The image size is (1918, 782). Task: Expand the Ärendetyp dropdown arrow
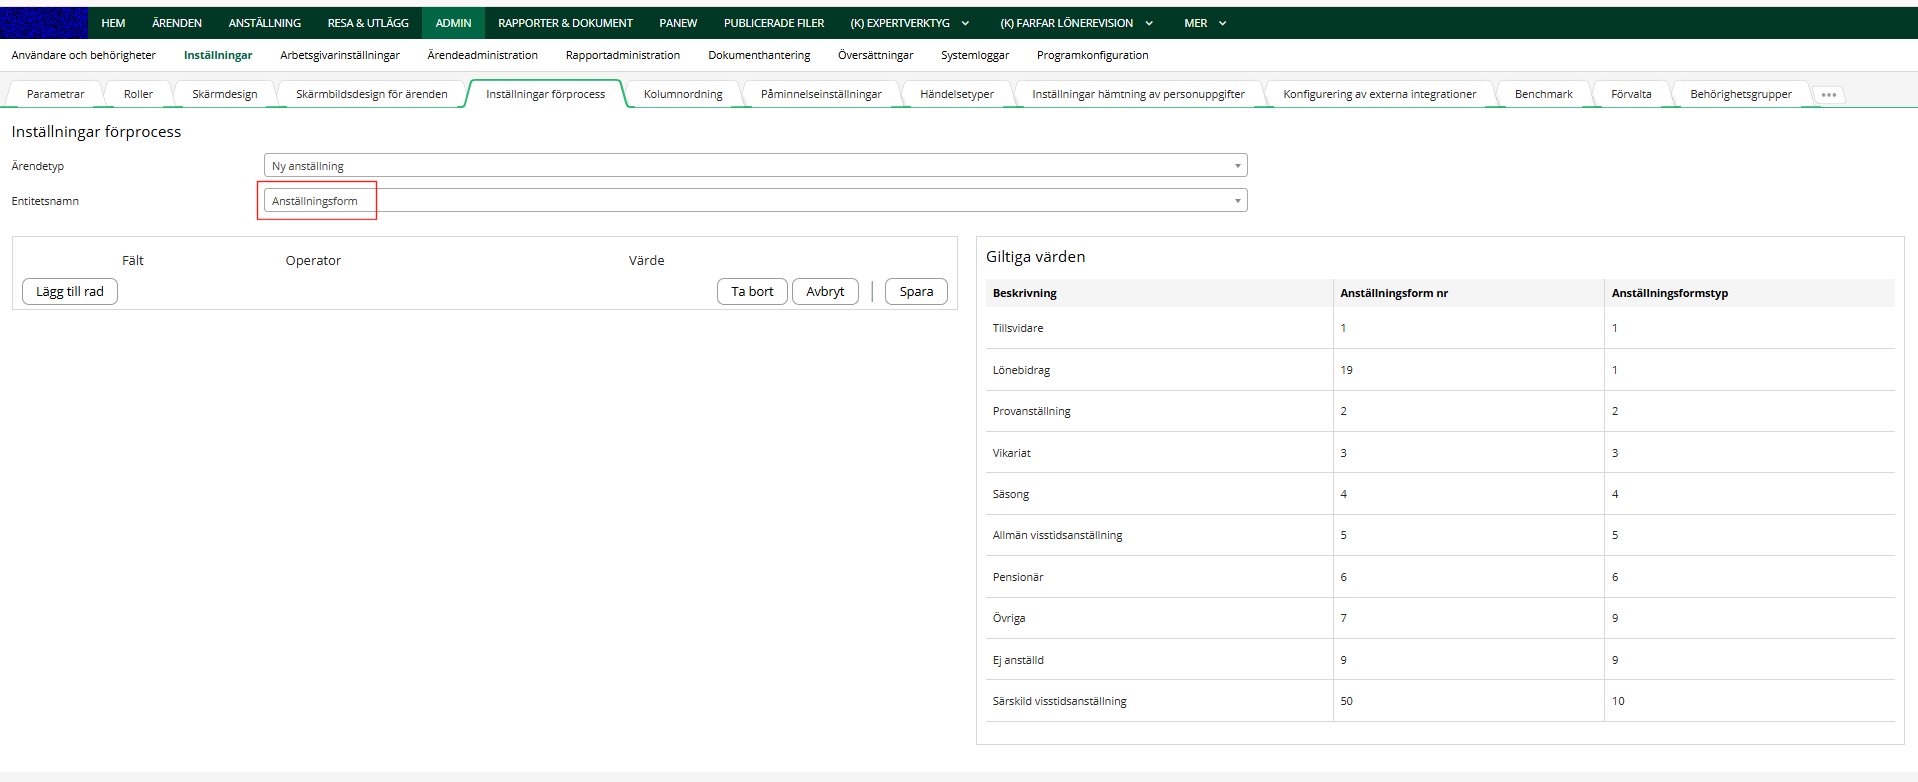[1237, 166]
